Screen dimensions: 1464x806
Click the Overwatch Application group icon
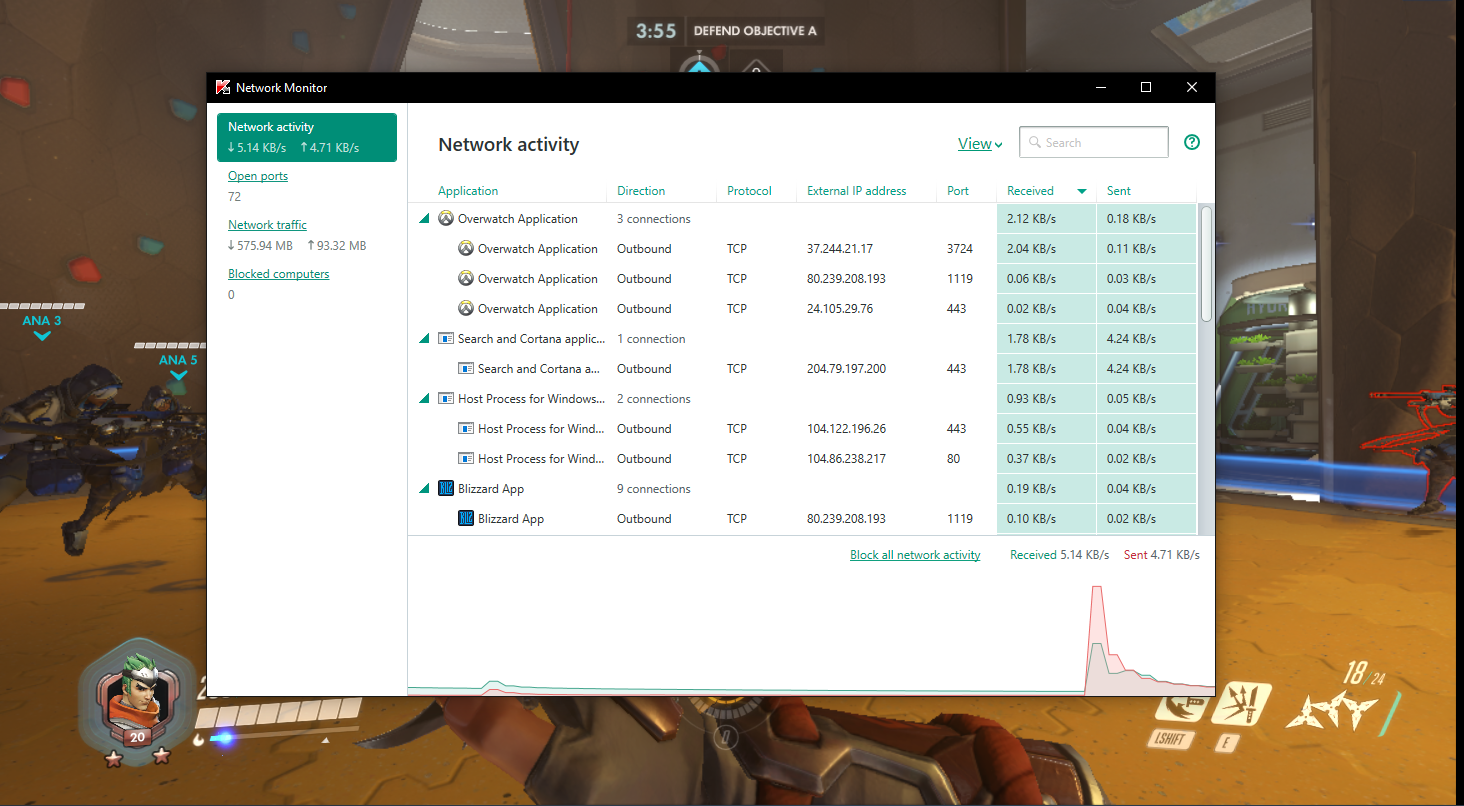pyautogui.click(x=446, y=219)
